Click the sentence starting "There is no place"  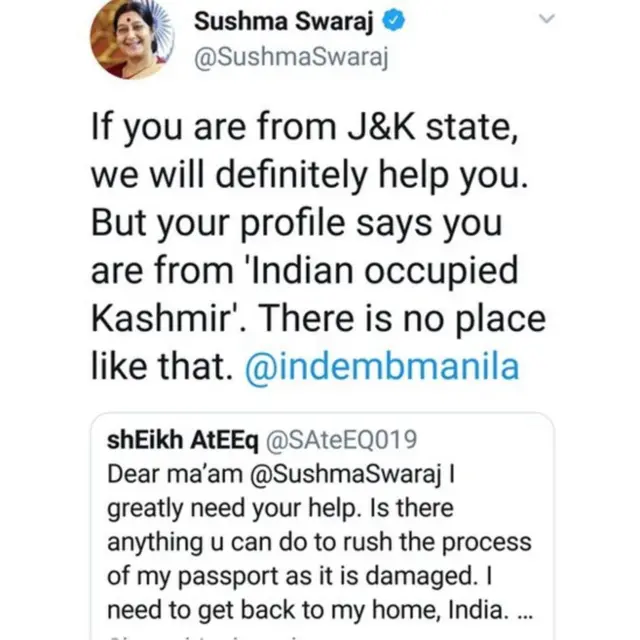(x=420, y=320)
